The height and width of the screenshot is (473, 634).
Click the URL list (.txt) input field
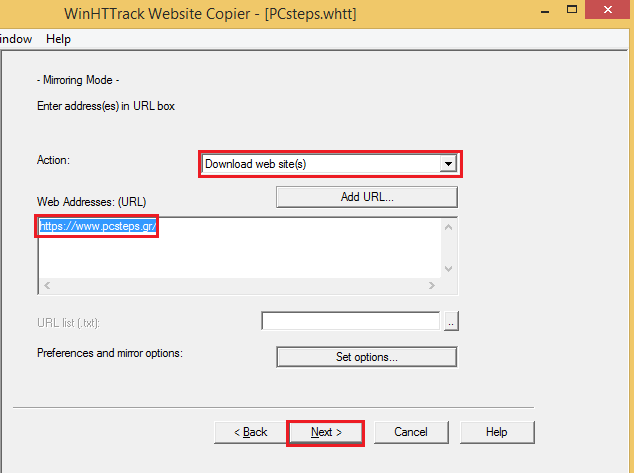(x=351, y=321)
